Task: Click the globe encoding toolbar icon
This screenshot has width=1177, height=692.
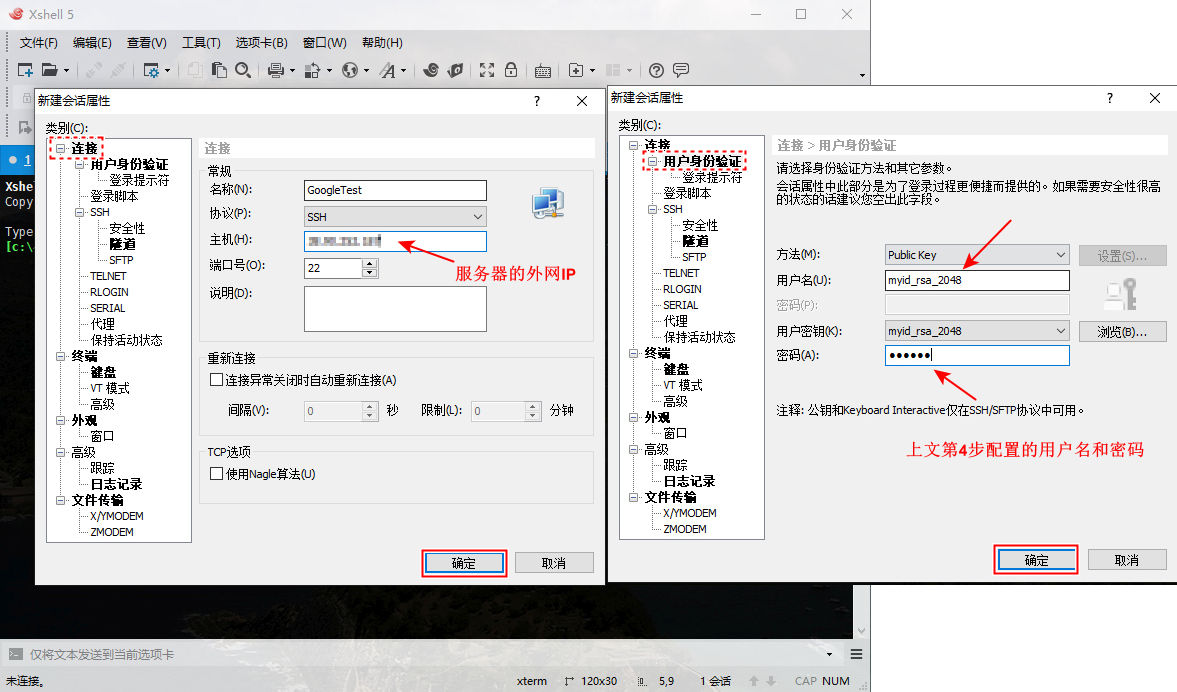Action: [350, 70]
